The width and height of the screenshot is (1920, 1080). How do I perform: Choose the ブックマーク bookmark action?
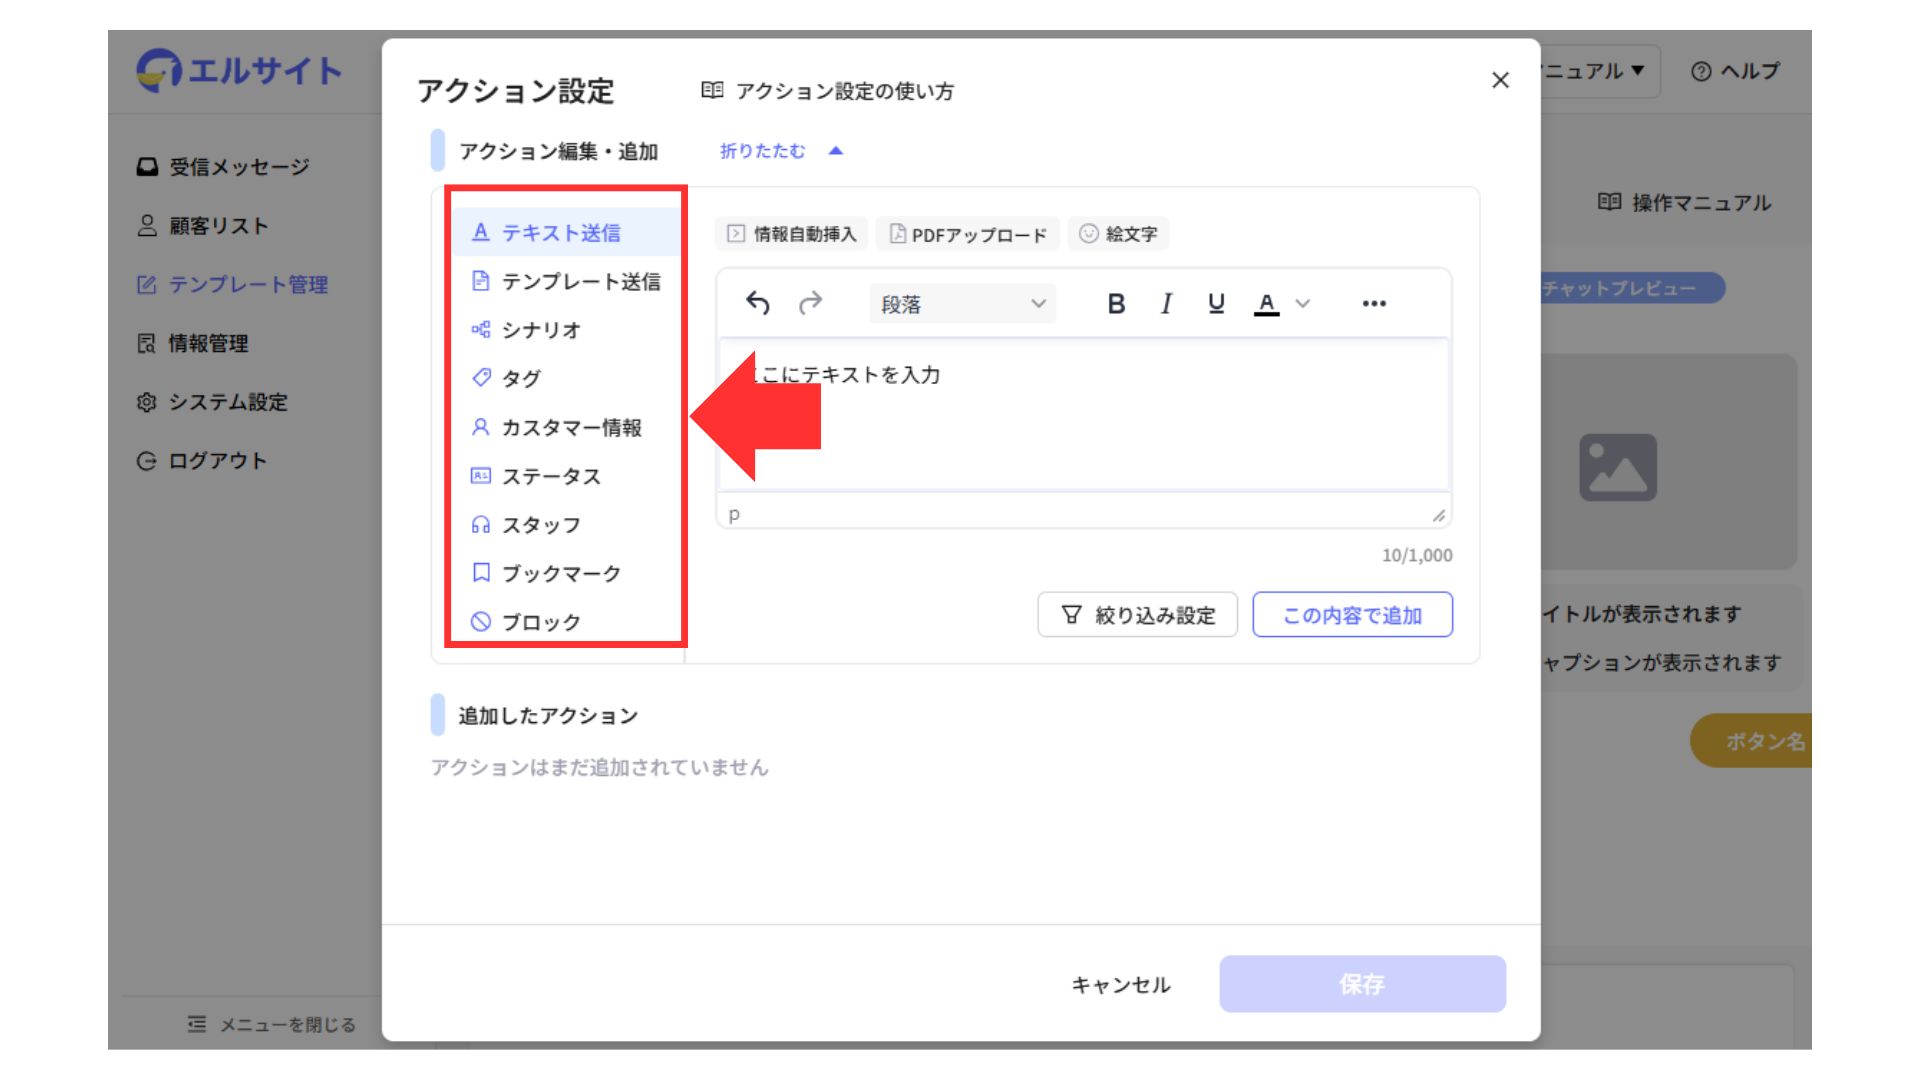click(x=560, y=573)
